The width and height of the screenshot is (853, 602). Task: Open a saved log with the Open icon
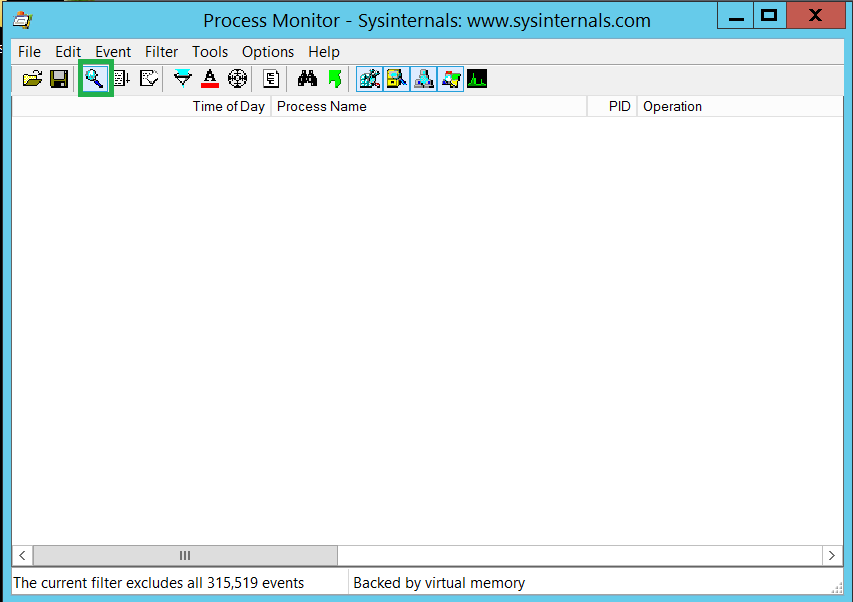point(32,79)
